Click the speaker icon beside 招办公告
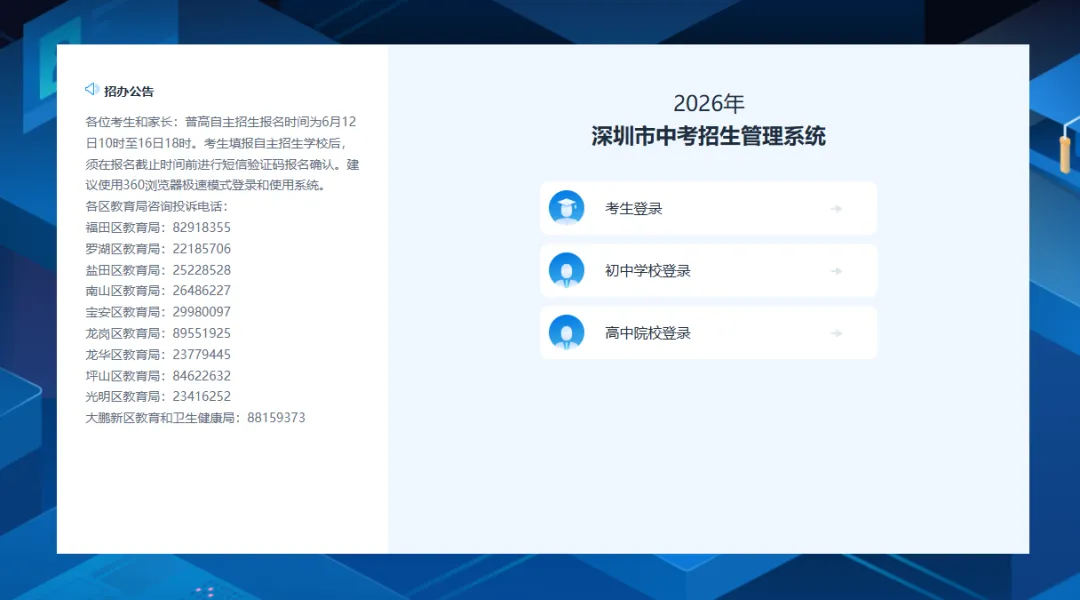Image resolution: width=1080 pixels, height=600 pixels. [92, 90]
